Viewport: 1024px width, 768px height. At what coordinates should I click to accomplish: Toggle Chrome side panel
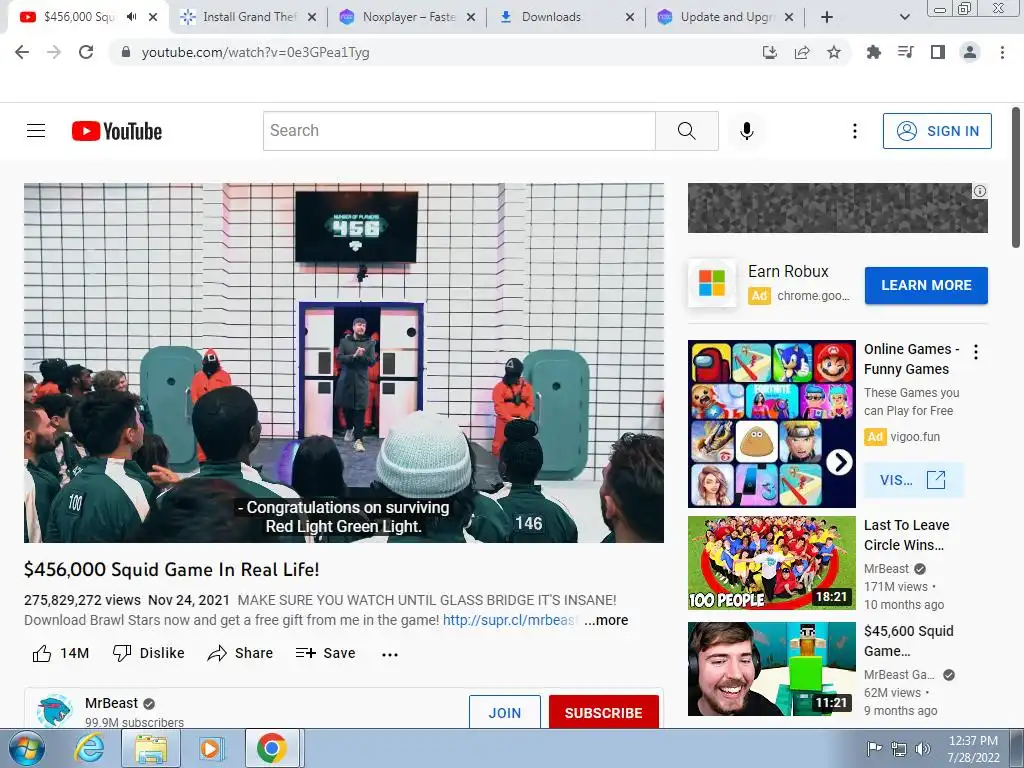tap(938, 52)
